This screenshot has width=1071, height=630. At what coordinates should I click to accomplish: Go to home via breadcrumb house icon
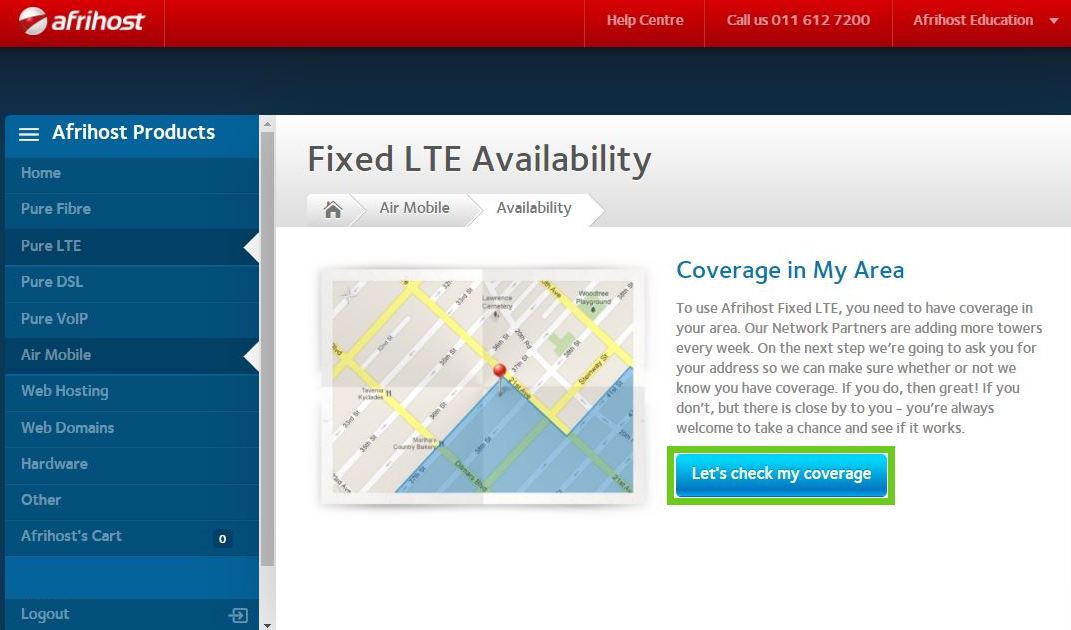[333, 209]
